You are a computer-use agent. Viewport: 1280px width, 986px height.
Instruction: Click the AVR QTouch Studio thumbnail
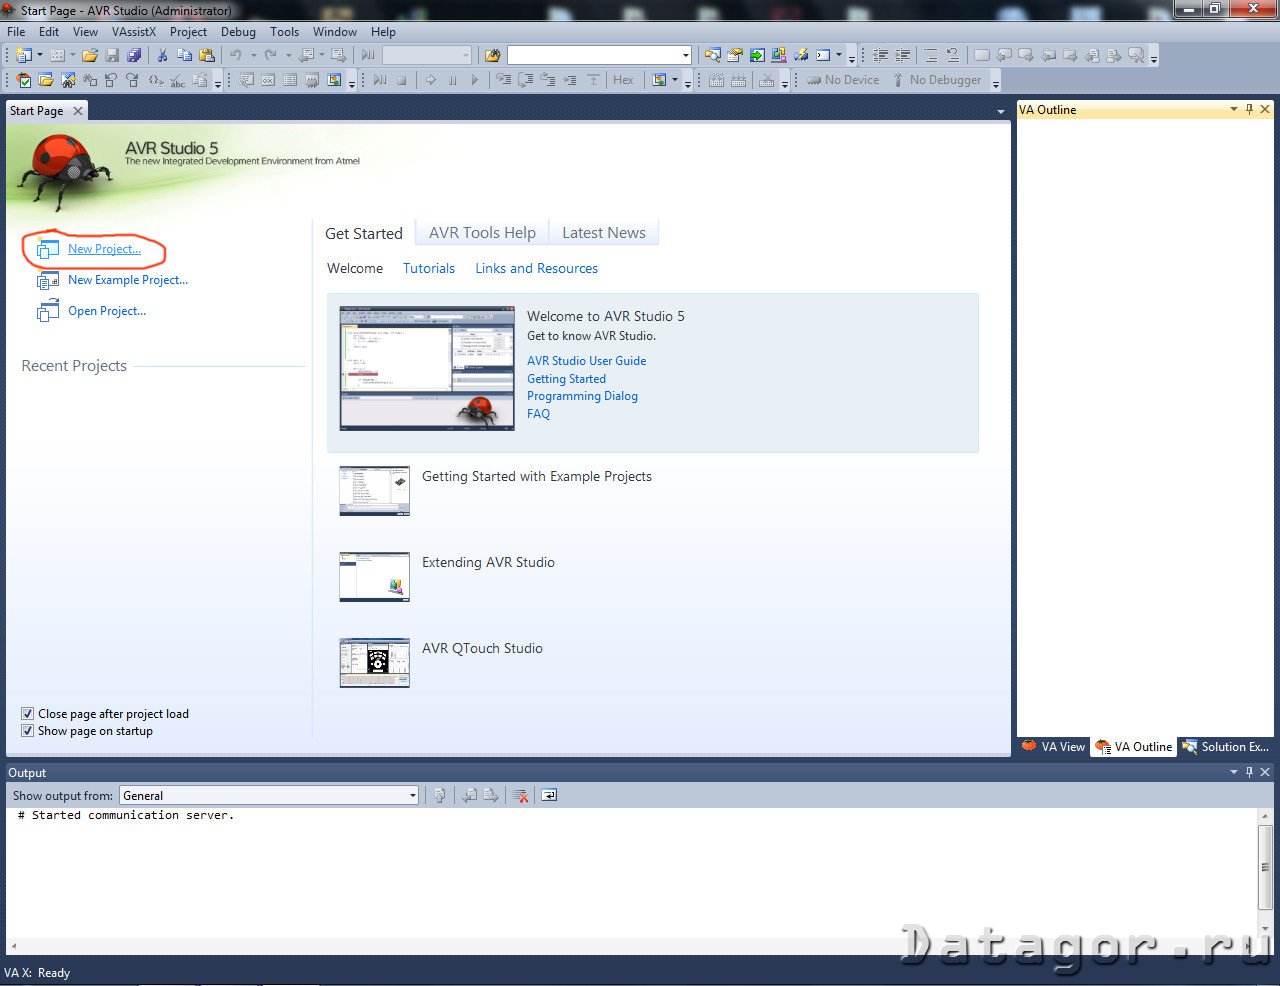click(x=374, y=662)
